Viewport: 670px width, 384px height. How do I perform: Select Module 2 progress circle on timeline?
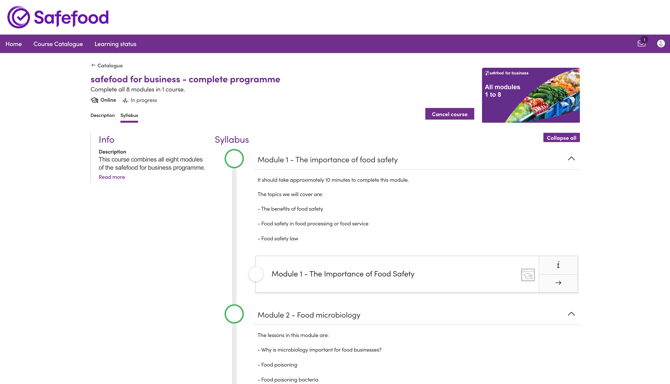click(x=234, y=314)
